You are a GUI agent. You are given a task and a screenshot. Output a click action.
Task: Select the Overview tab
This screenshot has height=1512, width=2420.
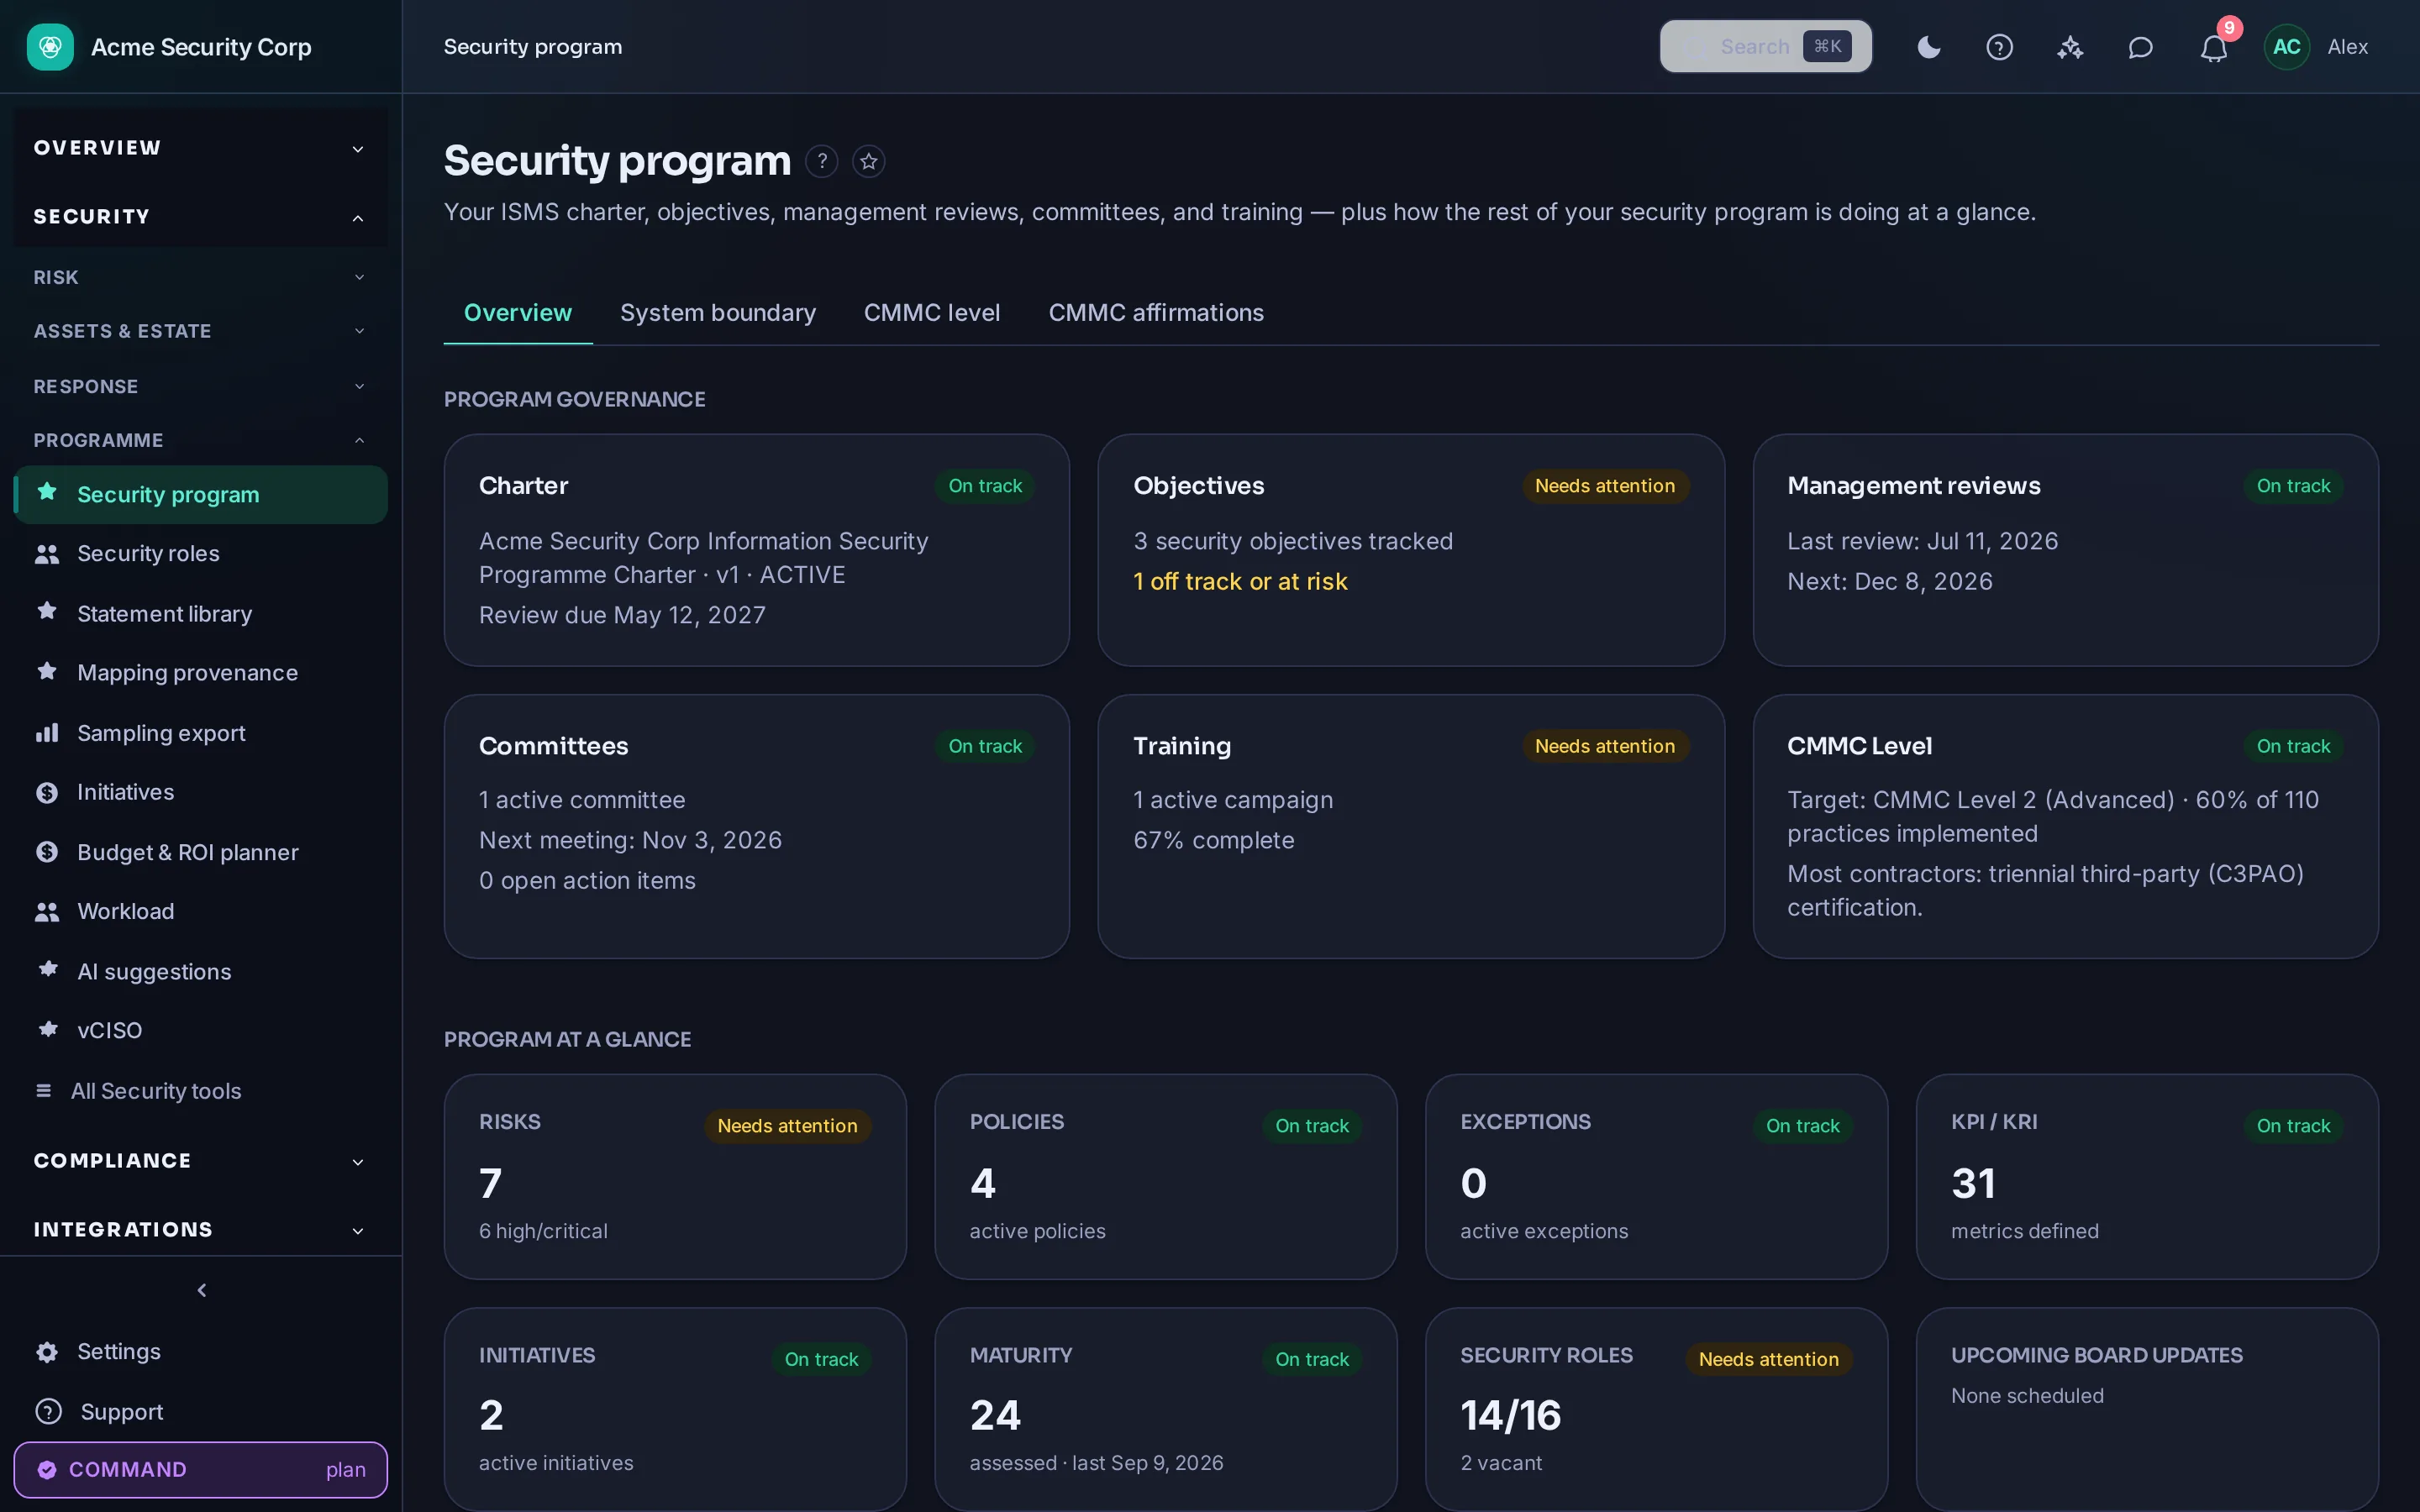[x=518, y=313]
